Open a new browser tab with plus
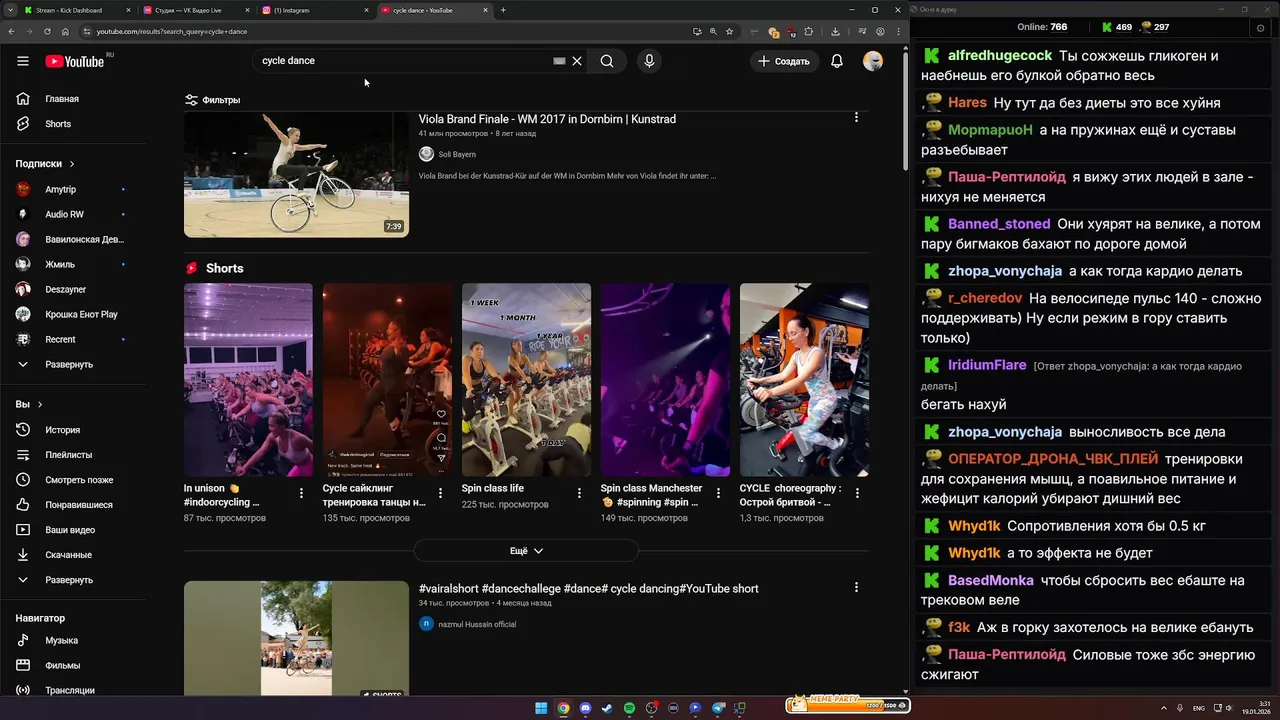The width and height of the screenshot is (1280, 720). click(503, 10)
